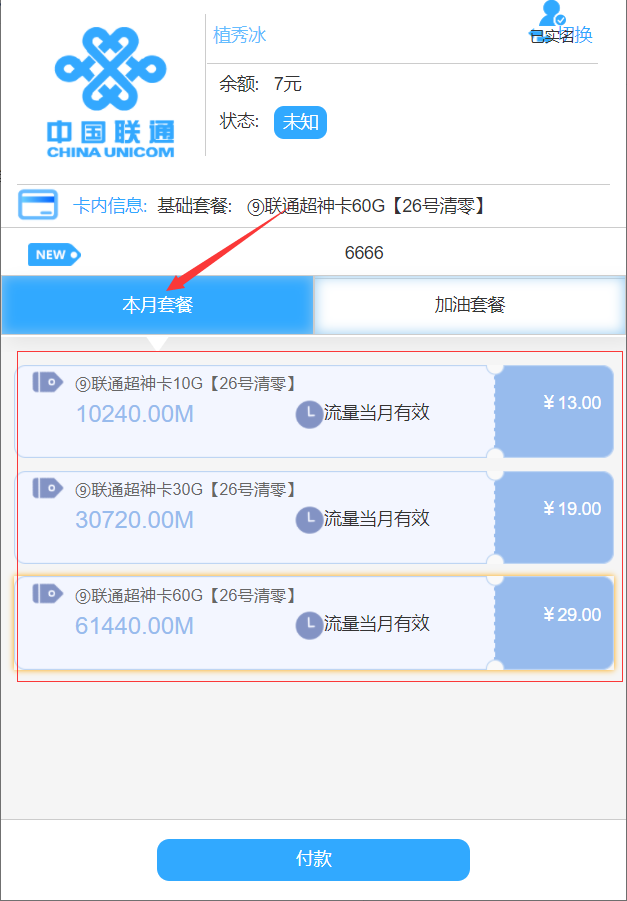627x901 pixels.
Task: Click the China Unicom logo
Action: click(110, 92)
